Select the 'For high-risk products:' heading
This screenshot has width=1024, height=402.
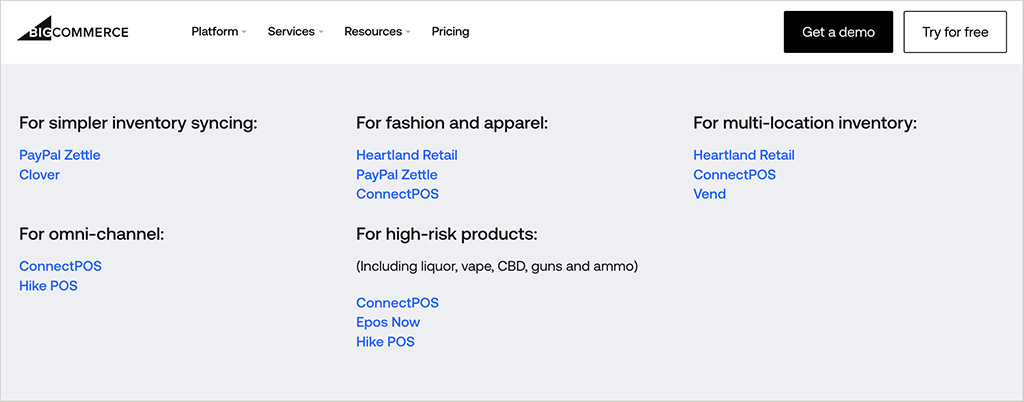click(447, 234)
